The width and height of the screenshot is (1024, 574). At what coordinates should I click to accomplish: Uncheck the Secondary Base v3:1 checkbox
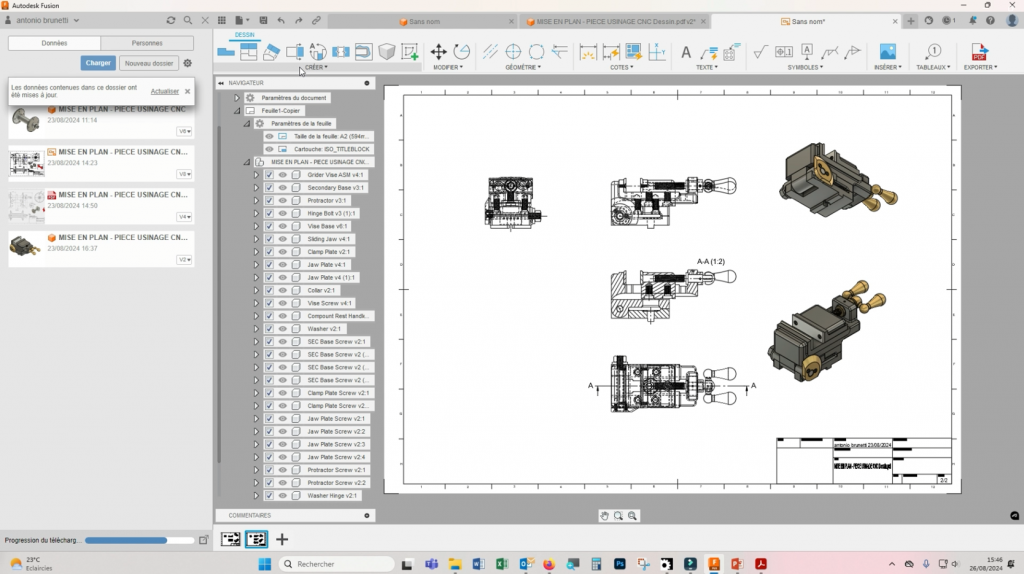(269, 187)
